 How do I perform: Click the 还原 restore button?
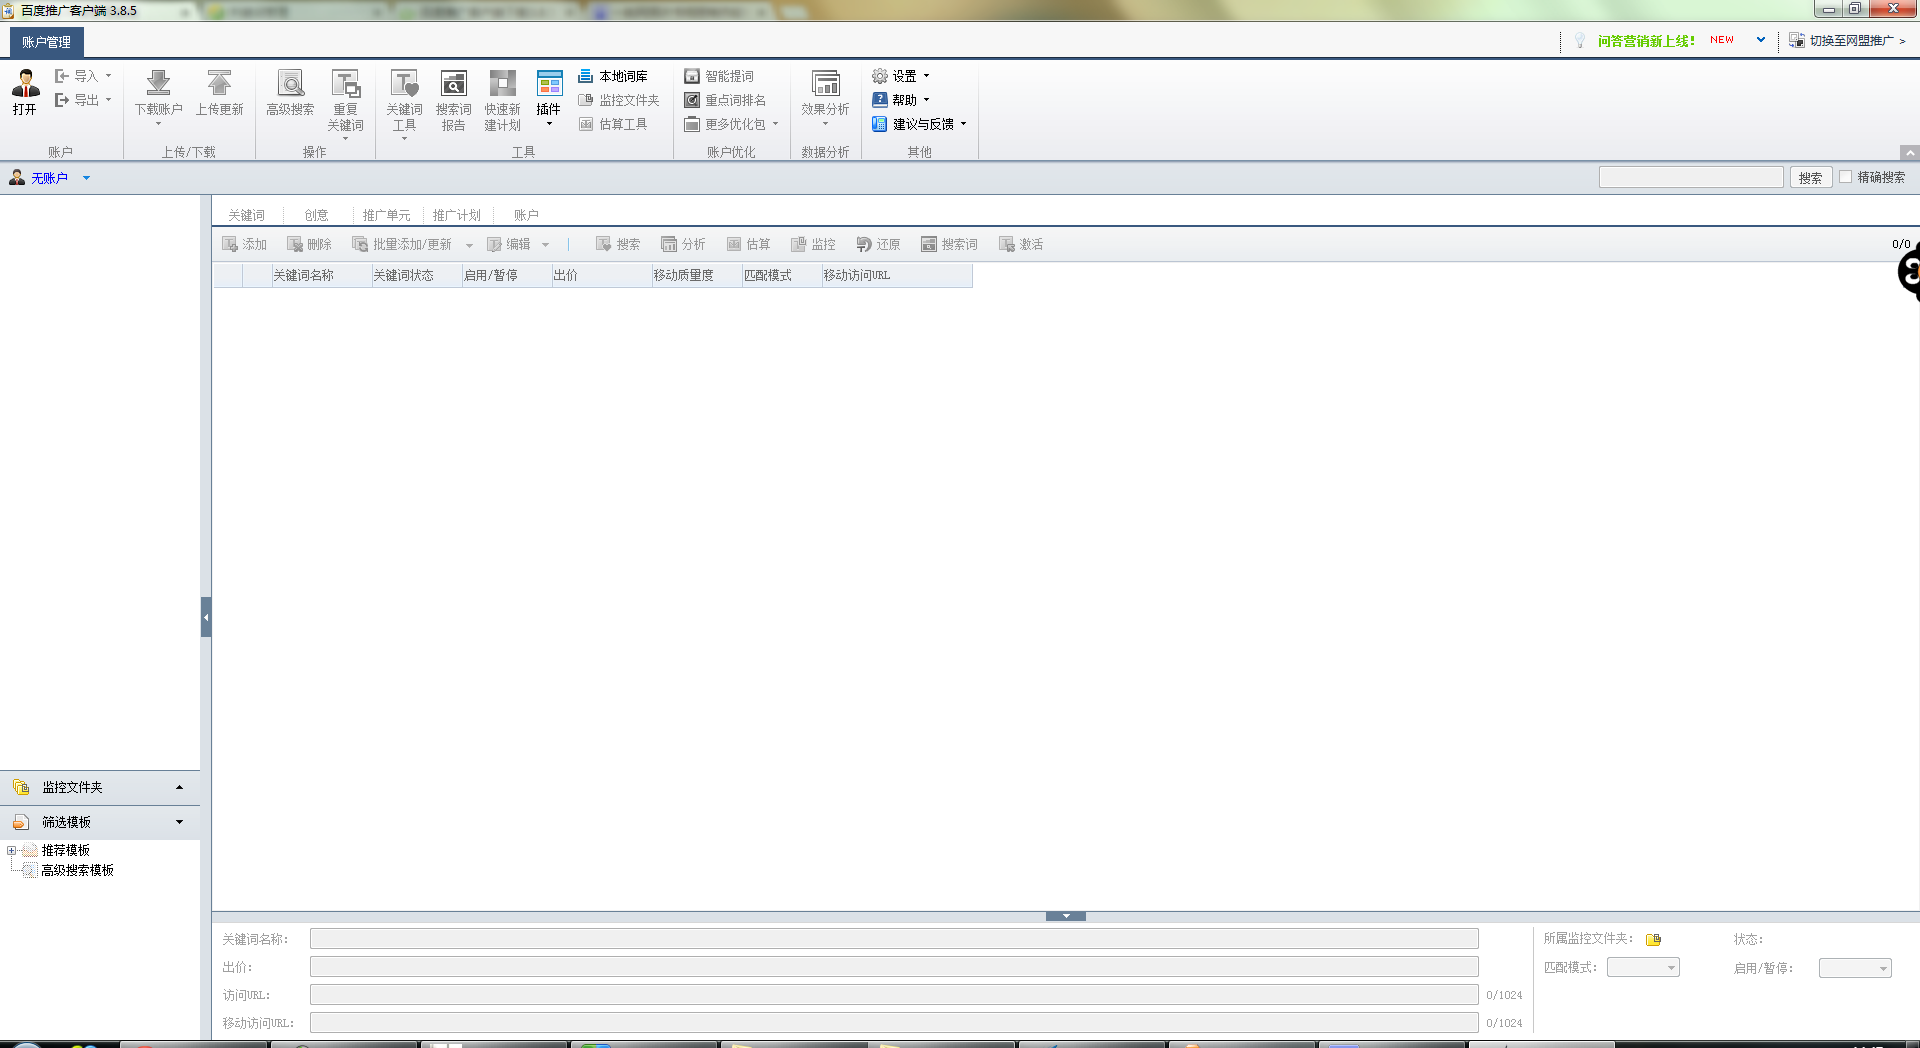tap(878, 244)
